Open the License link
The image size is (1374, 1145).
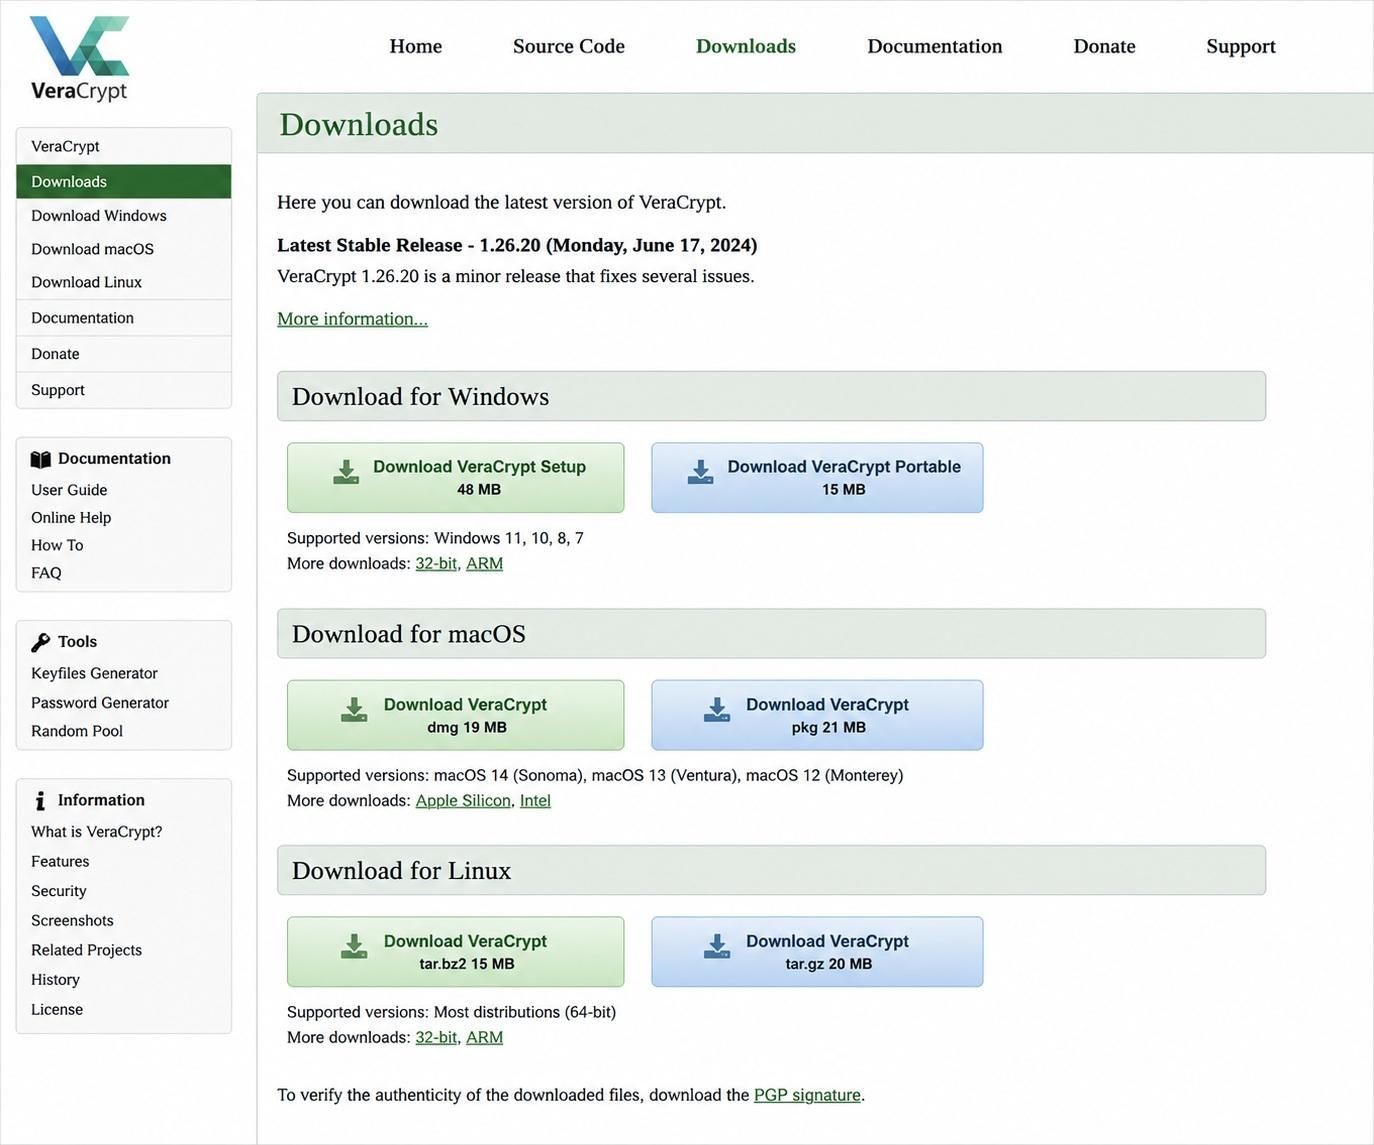coord(57,1010)
